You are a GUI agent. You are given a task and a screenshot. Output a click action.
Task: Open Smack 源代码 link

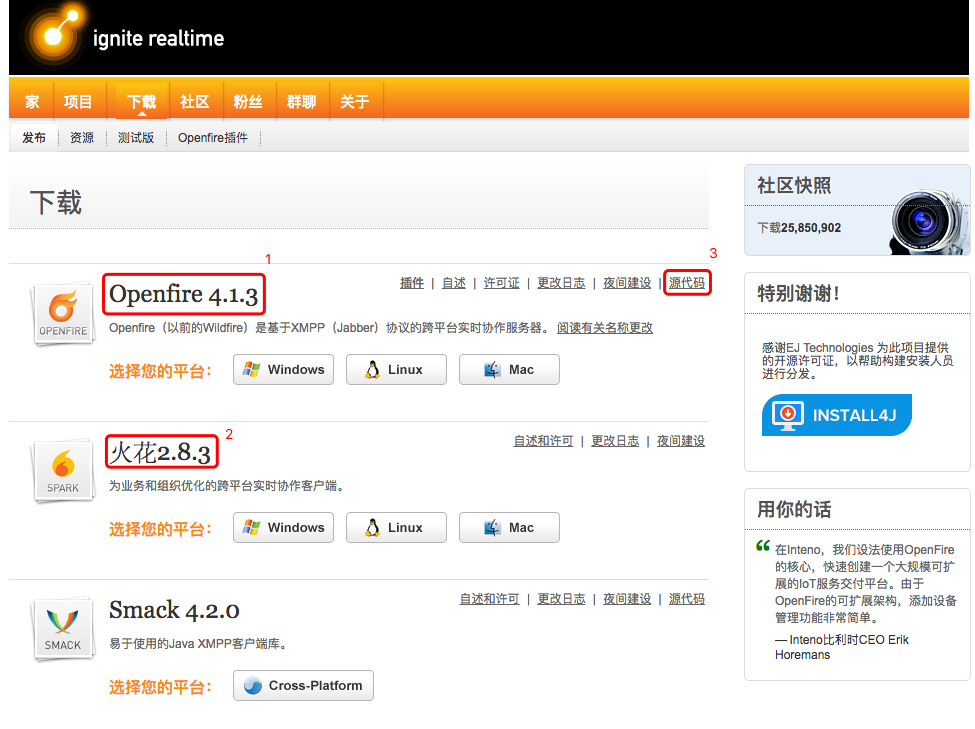tap(687, 599)
